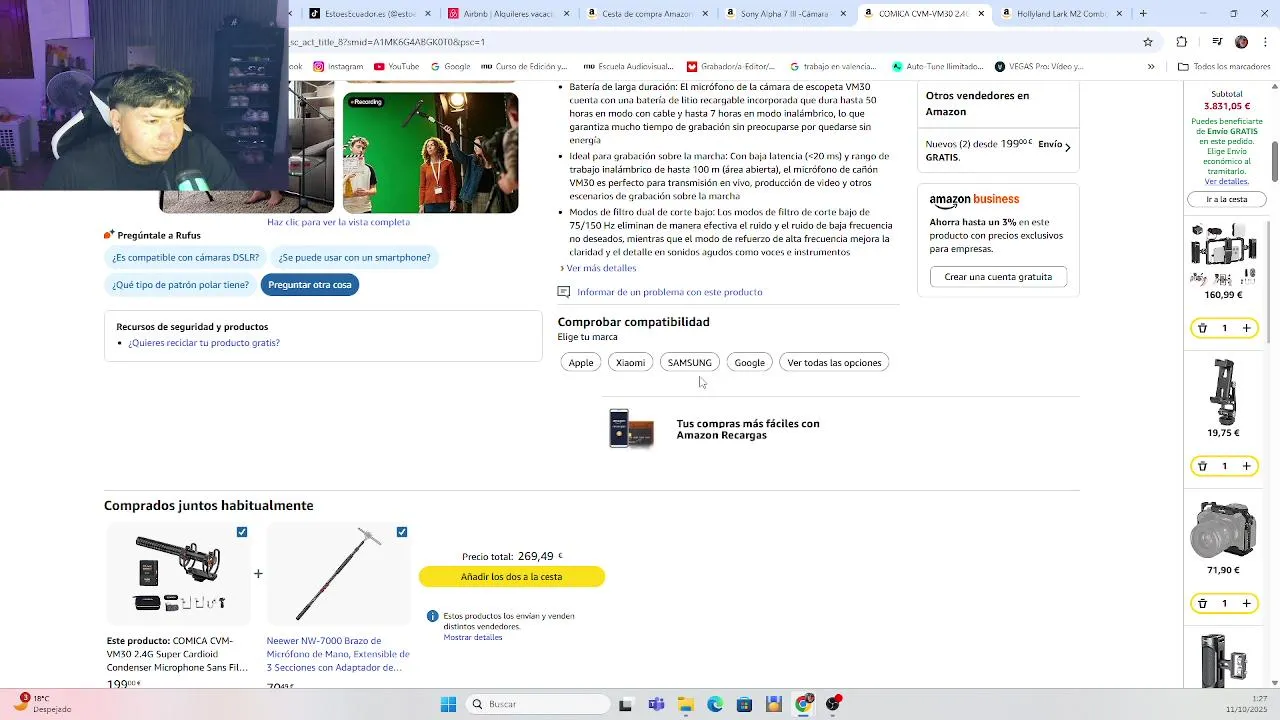Click 'Crear una cuenta gratuita' button

tap(998, 277)
